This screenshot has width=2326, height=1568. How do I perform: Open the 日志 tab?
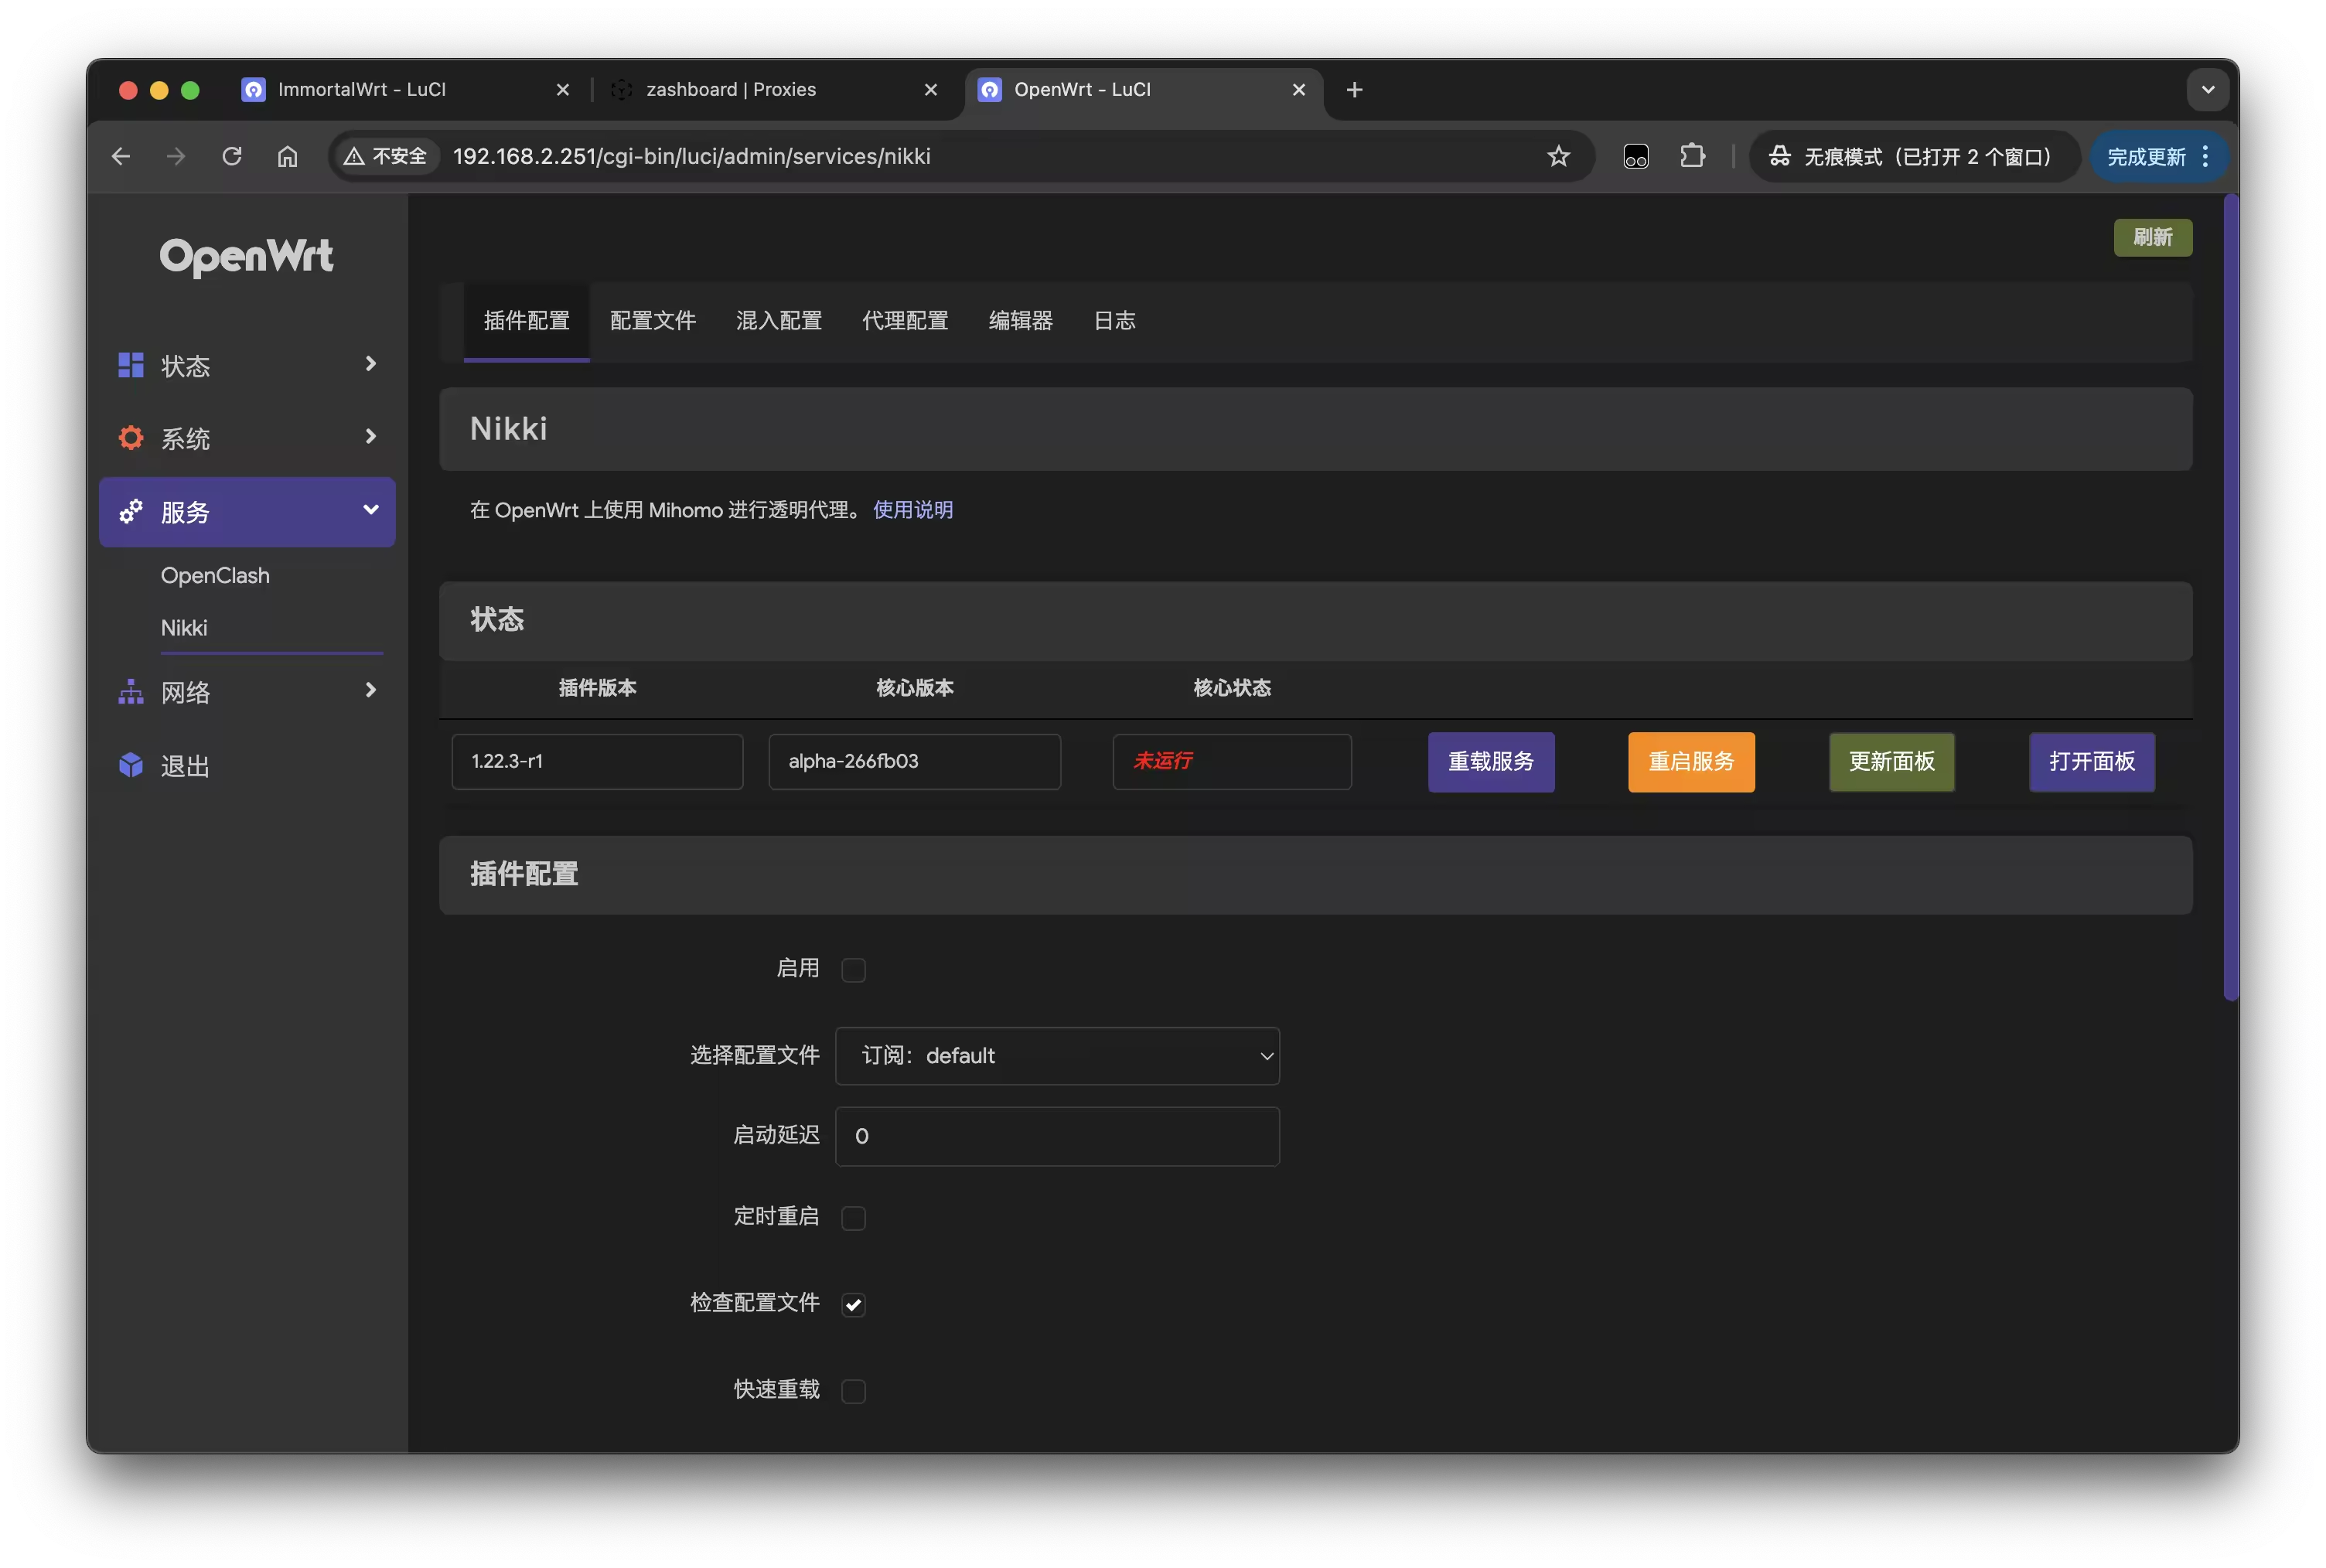tap(1114, 321)
